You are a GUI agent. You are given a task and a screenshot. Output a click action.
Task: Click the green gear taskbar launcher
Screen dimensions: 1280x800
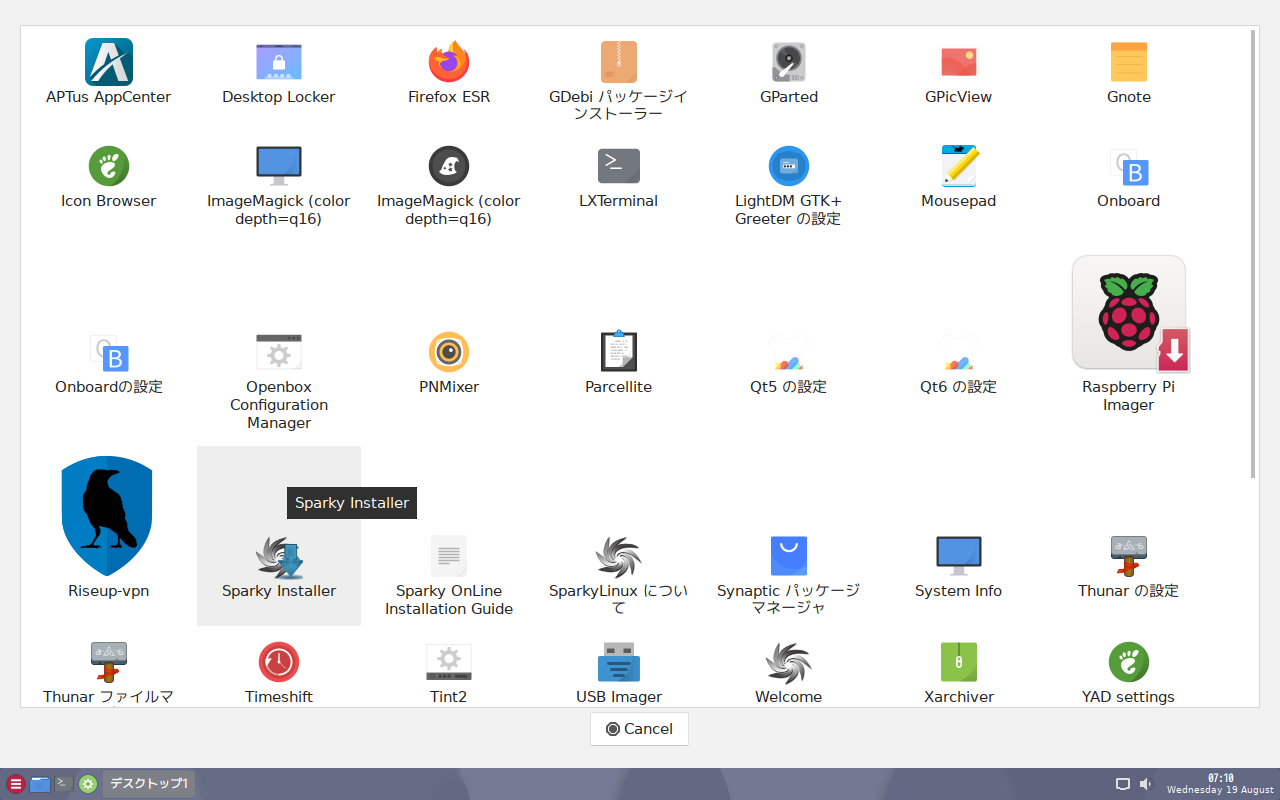[88, 784]
